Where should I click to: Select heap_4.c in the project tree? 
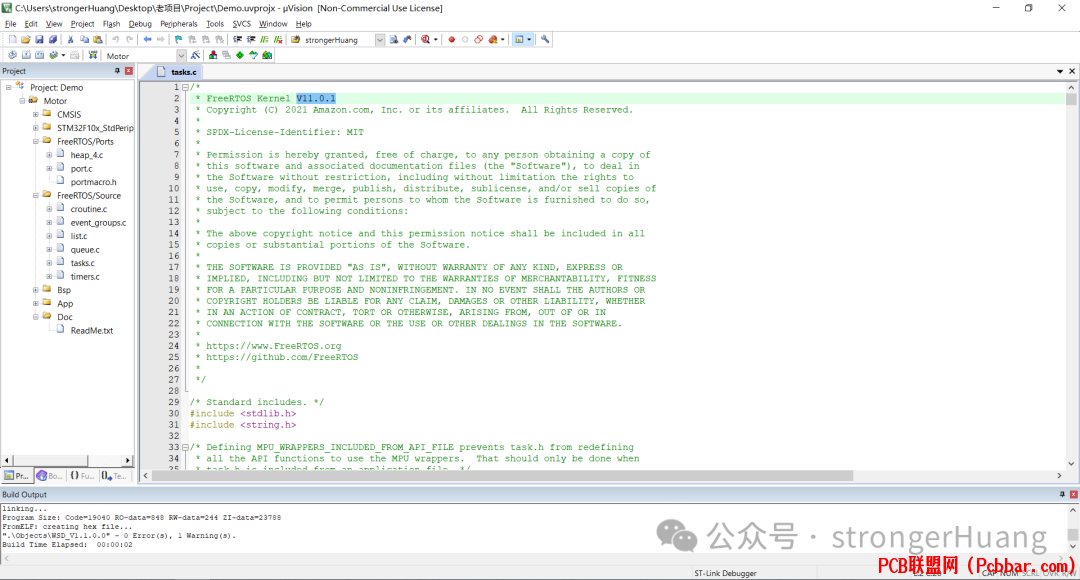87,155
